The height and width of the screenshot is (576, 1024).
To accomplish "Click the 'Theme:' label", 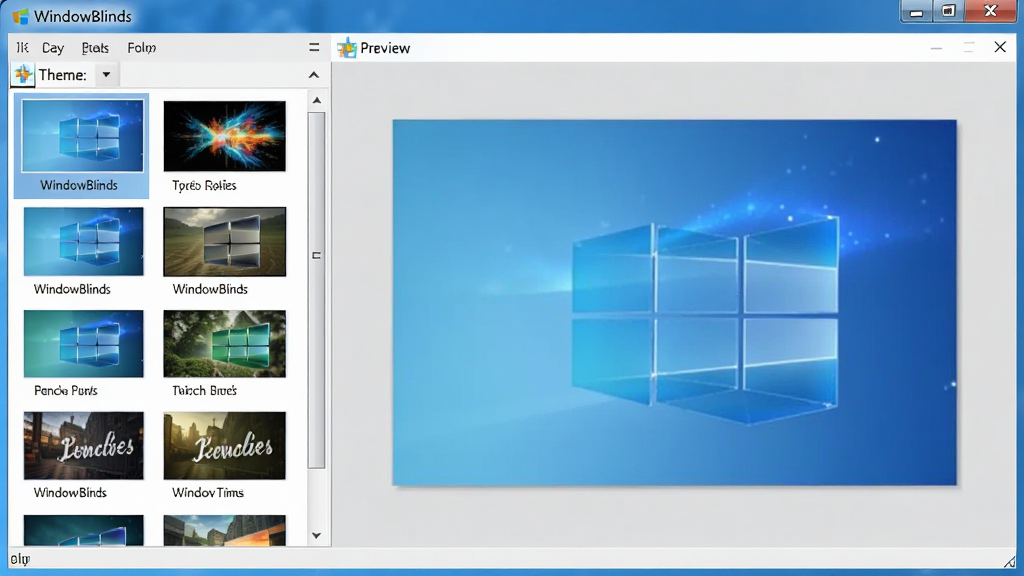I will click(x=63, y=75).
